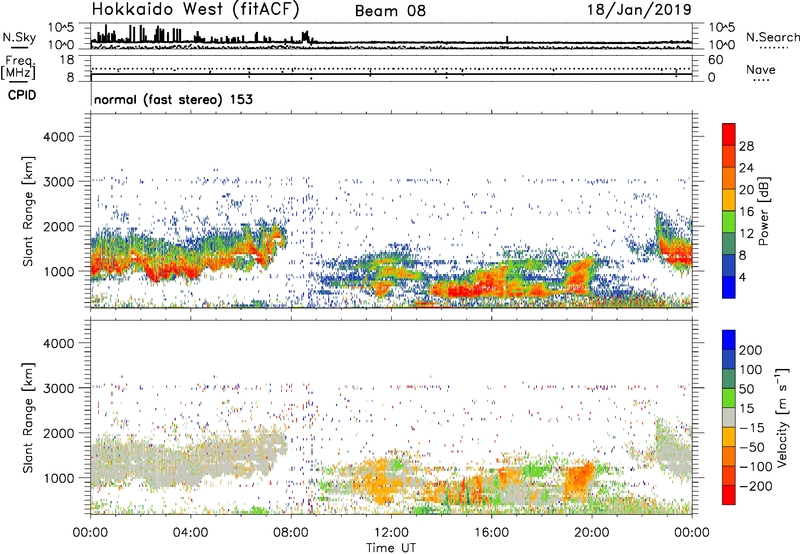Click the date '18/Jan/2019'

tap(639, 9)
